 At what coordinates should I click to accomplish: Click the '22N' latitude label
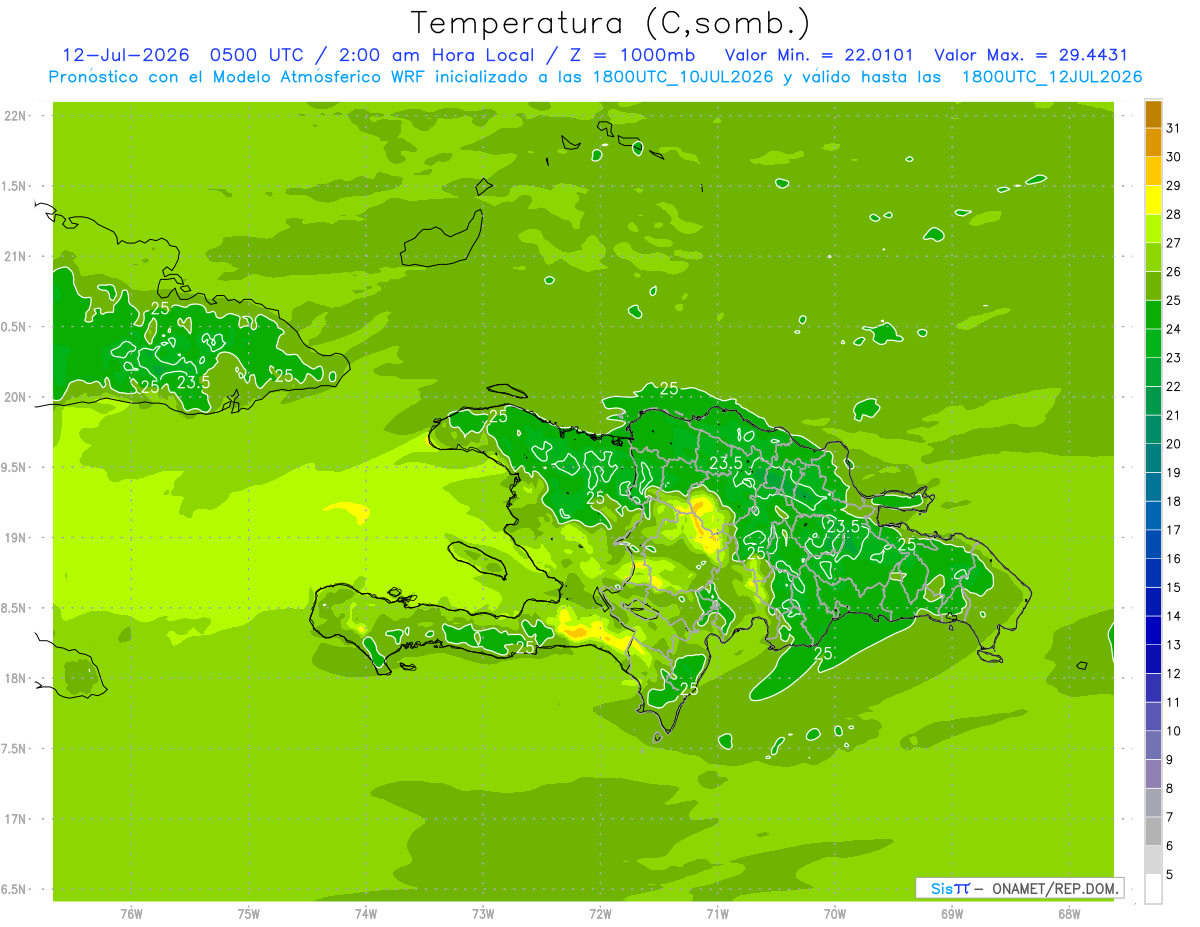[x=15, y=116]
